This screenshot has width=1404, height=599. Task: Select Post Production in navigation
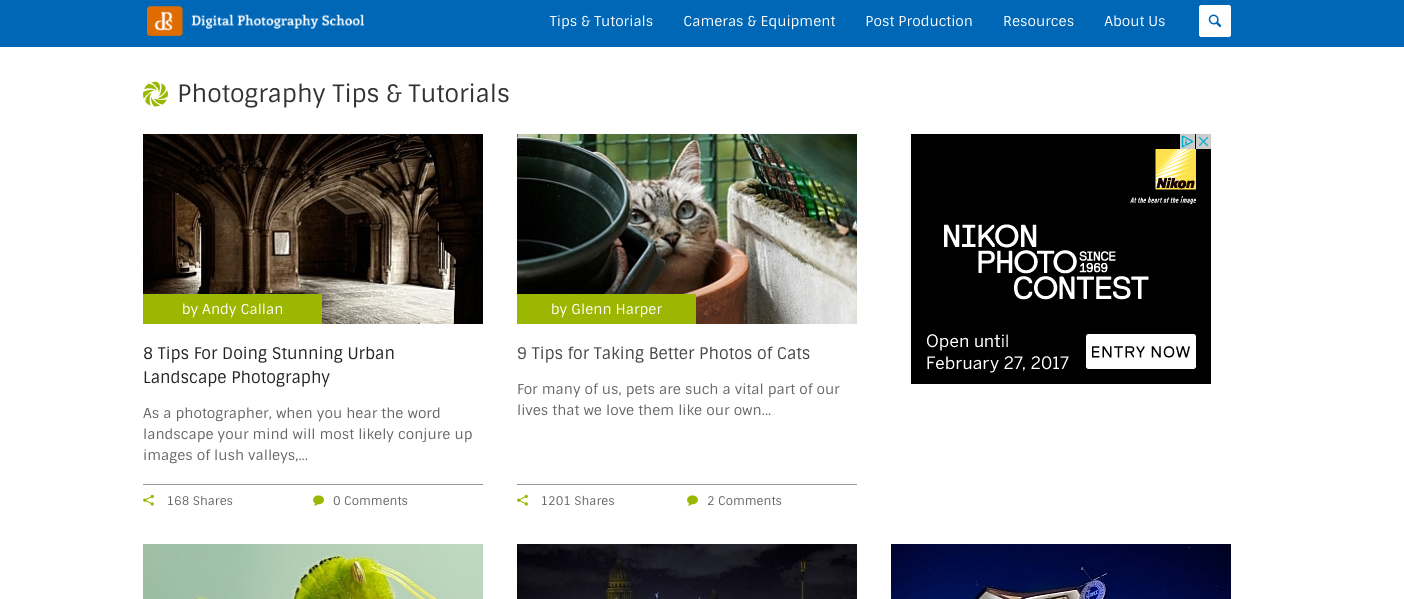pyautogui.click(x=919, y=21)
